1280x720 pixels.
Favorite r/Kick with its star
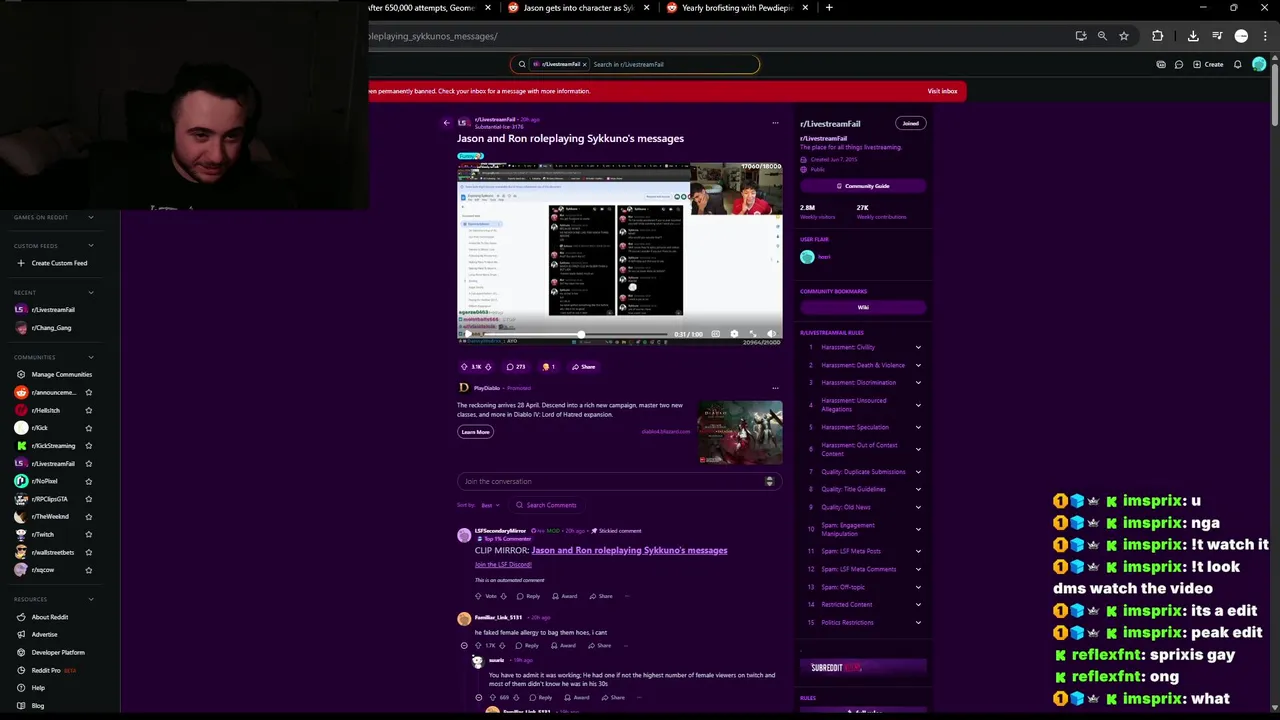point(89,428)
